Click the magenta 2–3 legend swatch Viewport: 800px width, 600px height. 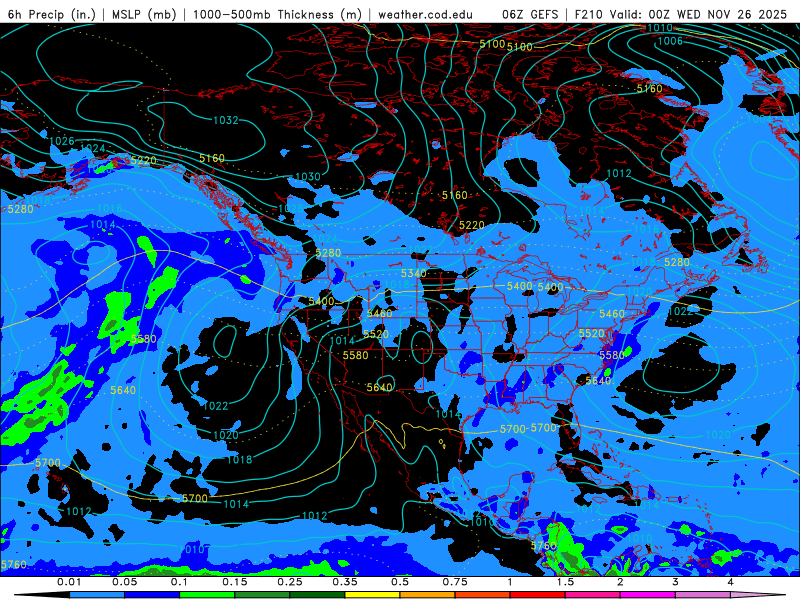(x=648, y=595)
